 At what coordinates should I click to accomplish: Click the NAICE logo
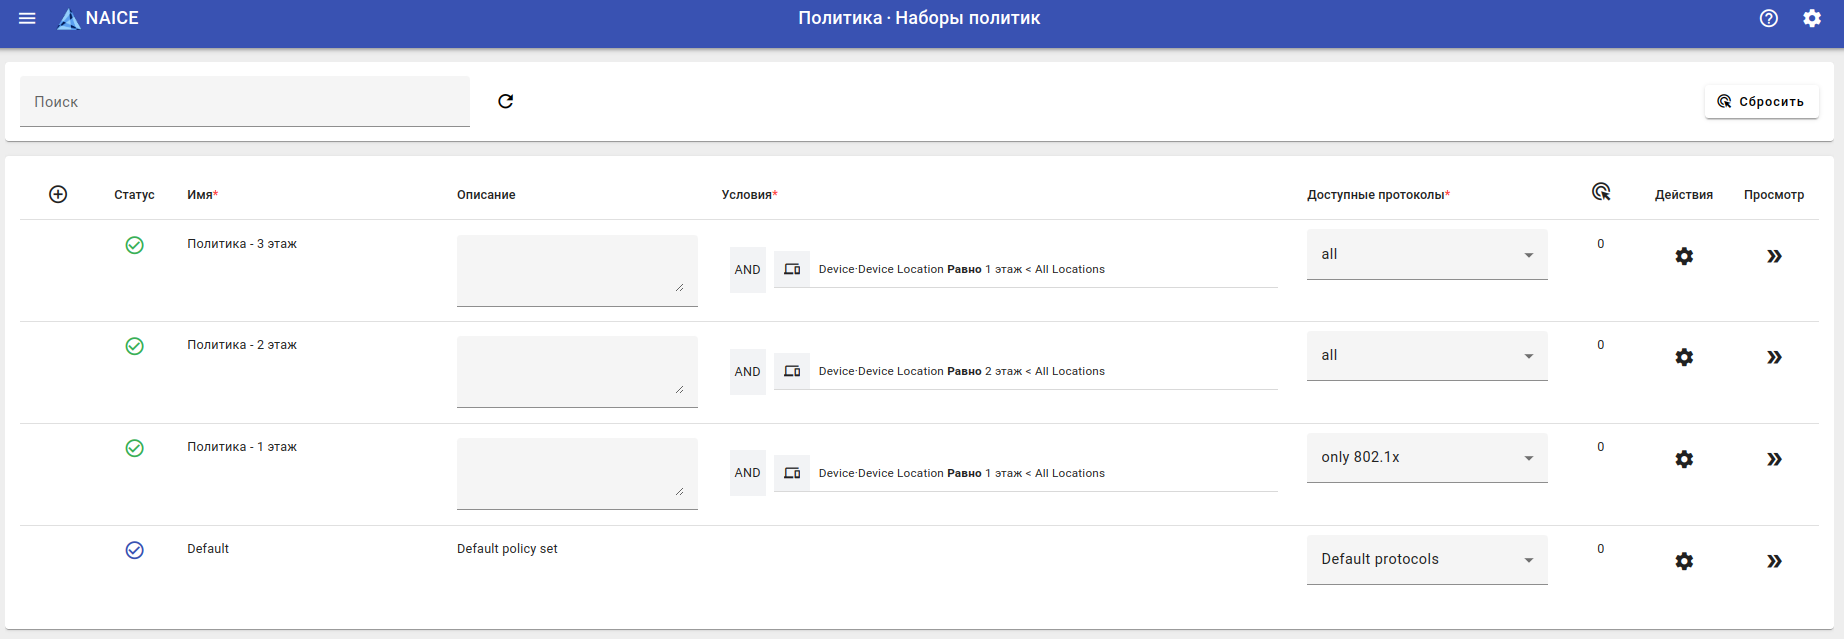pos(98,18)
